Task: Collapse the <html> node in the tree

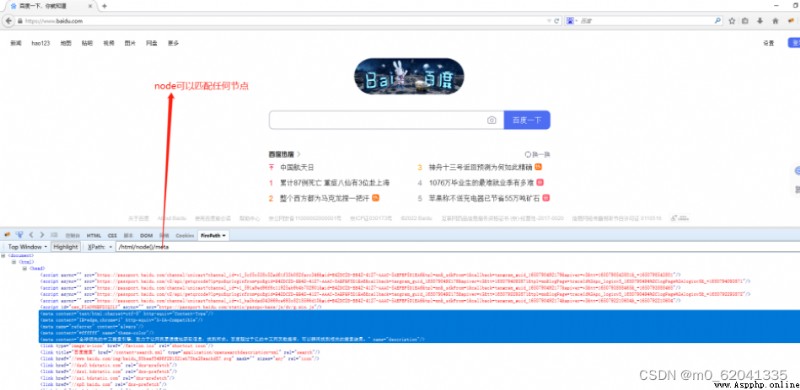Action: pyautogui.click(x=14, y=262)
